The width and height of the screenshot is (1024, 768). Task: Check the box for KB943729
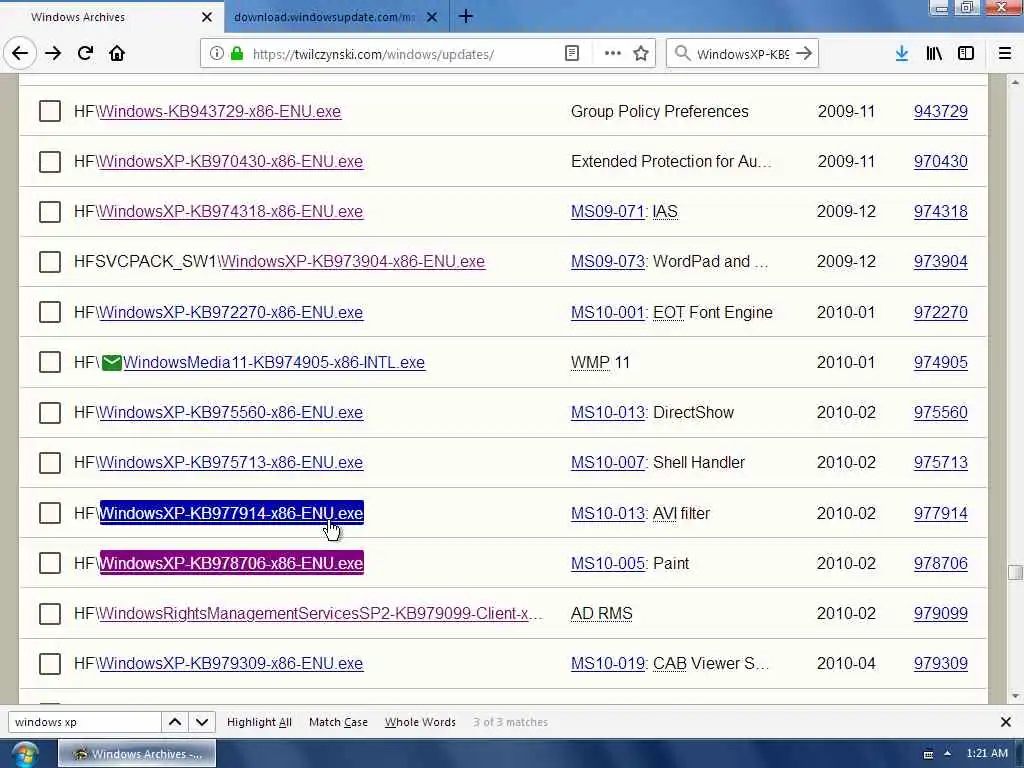pos(50,111)
